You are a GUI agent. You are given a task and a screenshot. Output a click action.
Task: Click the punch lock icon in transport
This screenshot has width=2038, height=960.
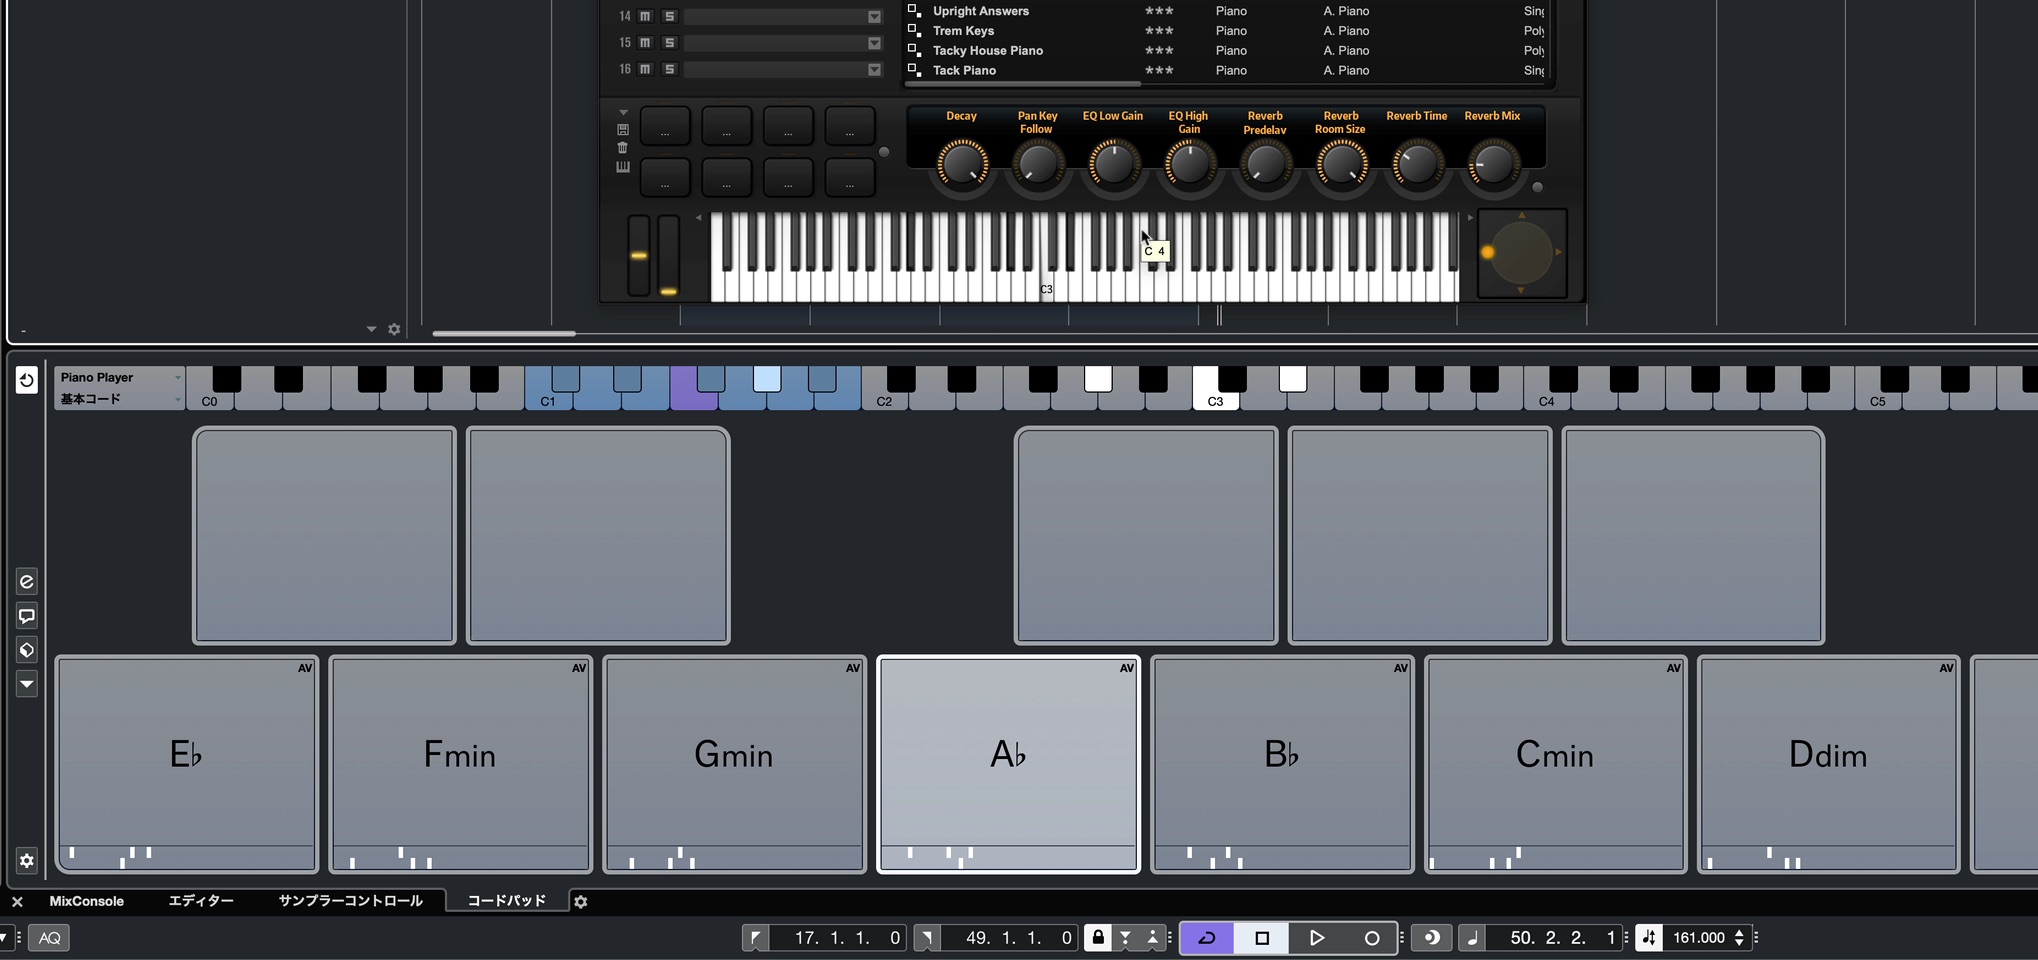(1098, 937)
